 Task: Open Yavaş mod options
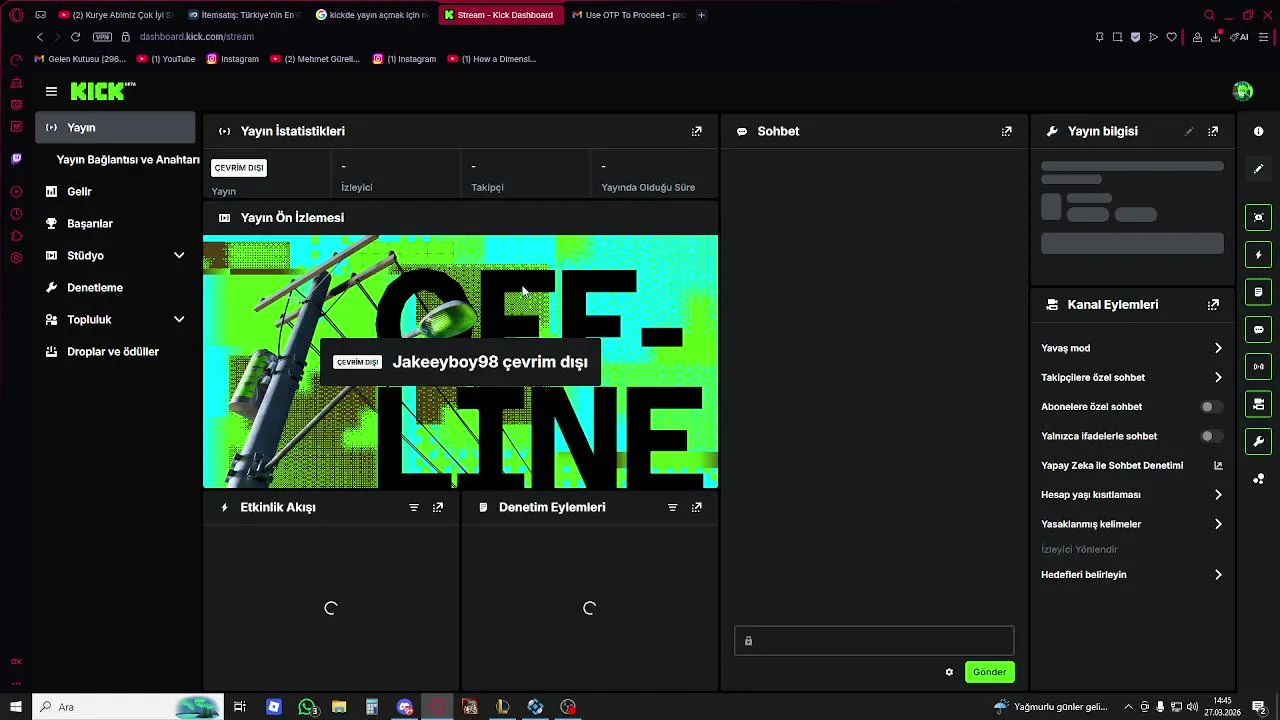(1132, 348)
